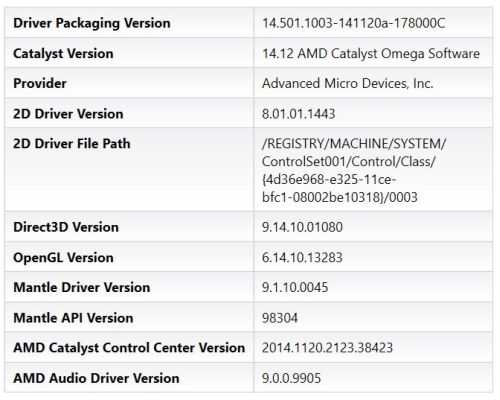Viewport: 500px width, 400px height.
Task: Click the AMD Audio Driver value 9.0.0.9905
Action: coord(291,378)
